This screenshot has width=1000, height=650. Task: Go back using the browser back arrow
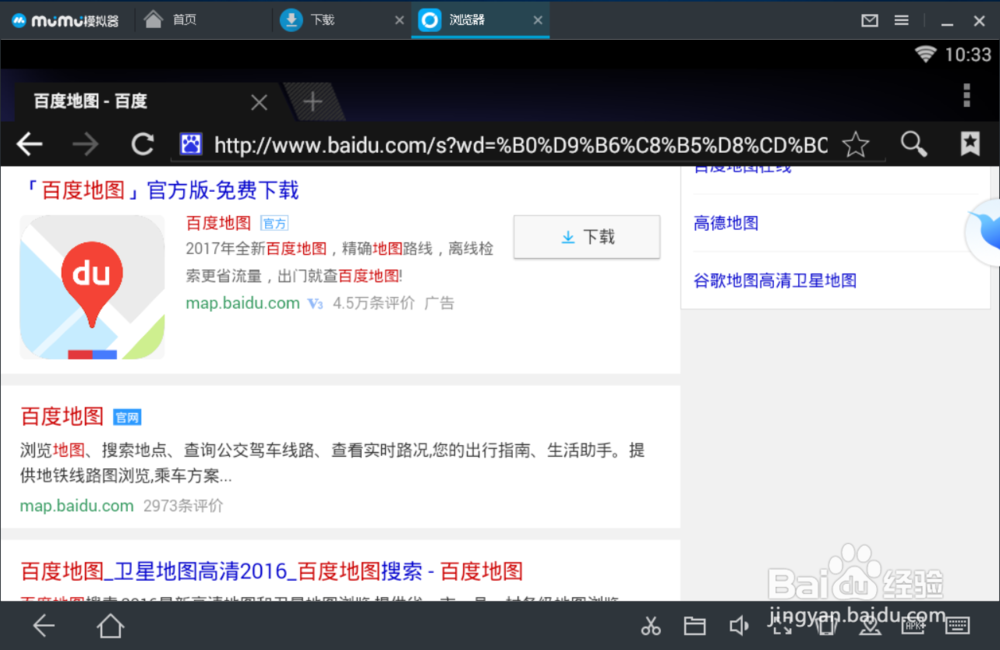[29, 145]
